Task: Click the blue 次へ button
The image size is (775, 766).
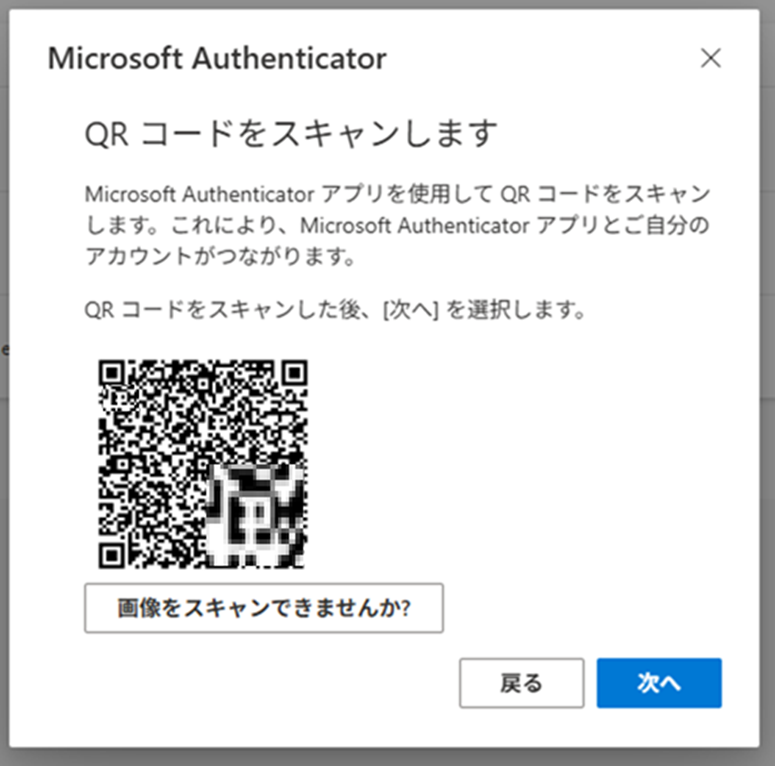Action: point(659,683)
